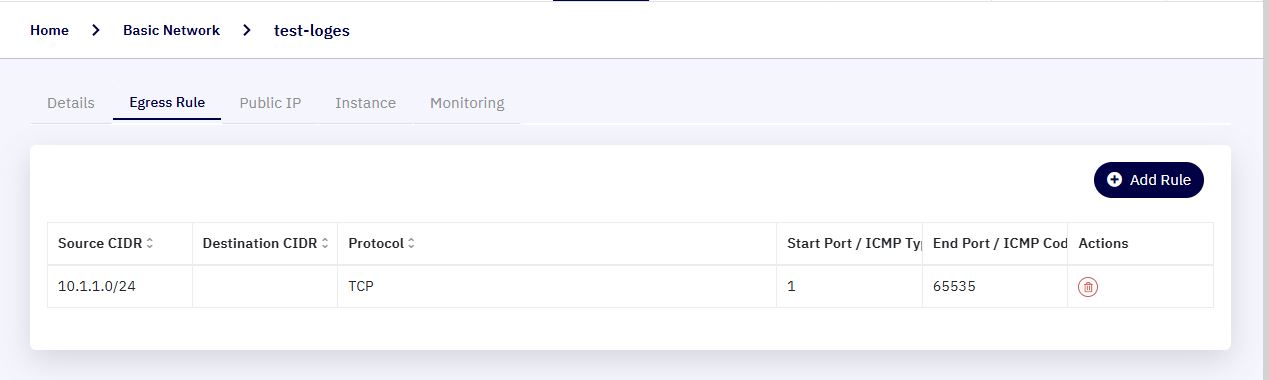Sort by Source CIDR arrows
This screenshot has width=1269, height=380.
pos(150,243)
